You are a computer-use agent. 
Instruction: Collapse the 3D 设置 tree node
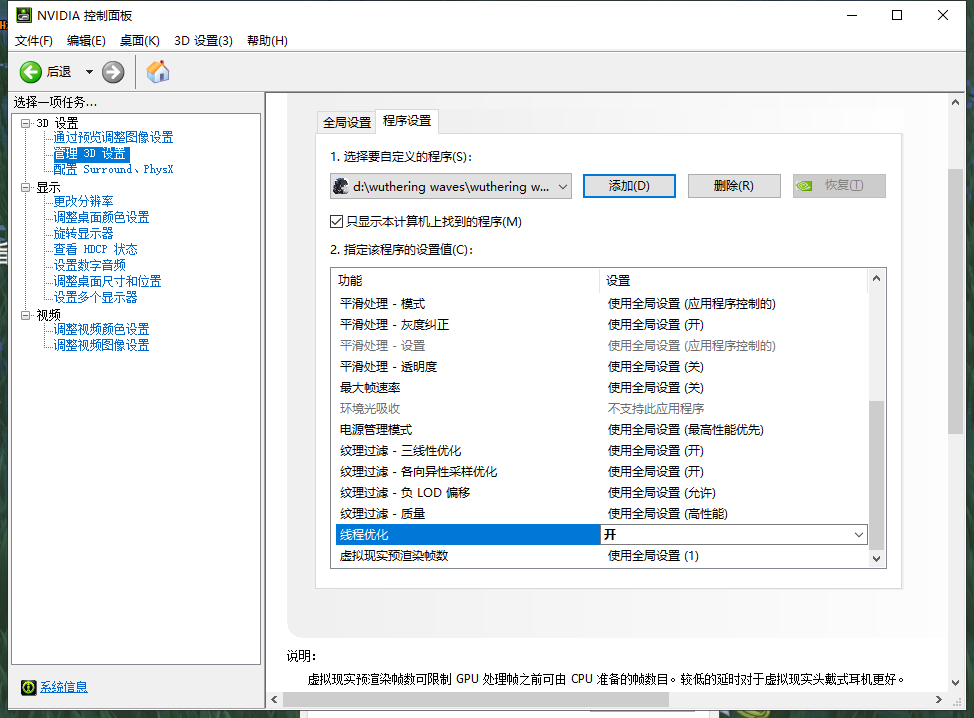click(x=25, y=123)
